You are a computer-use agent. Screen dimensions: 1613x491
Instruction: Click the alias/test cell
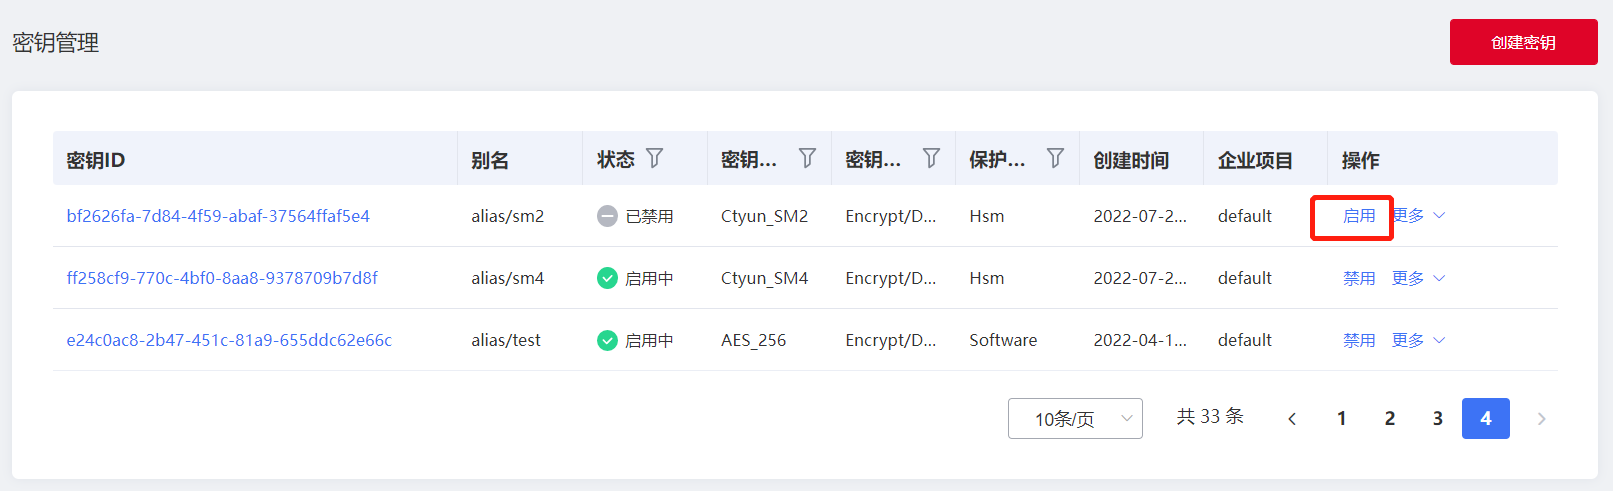pyautogui.click(x=506, y=340)
